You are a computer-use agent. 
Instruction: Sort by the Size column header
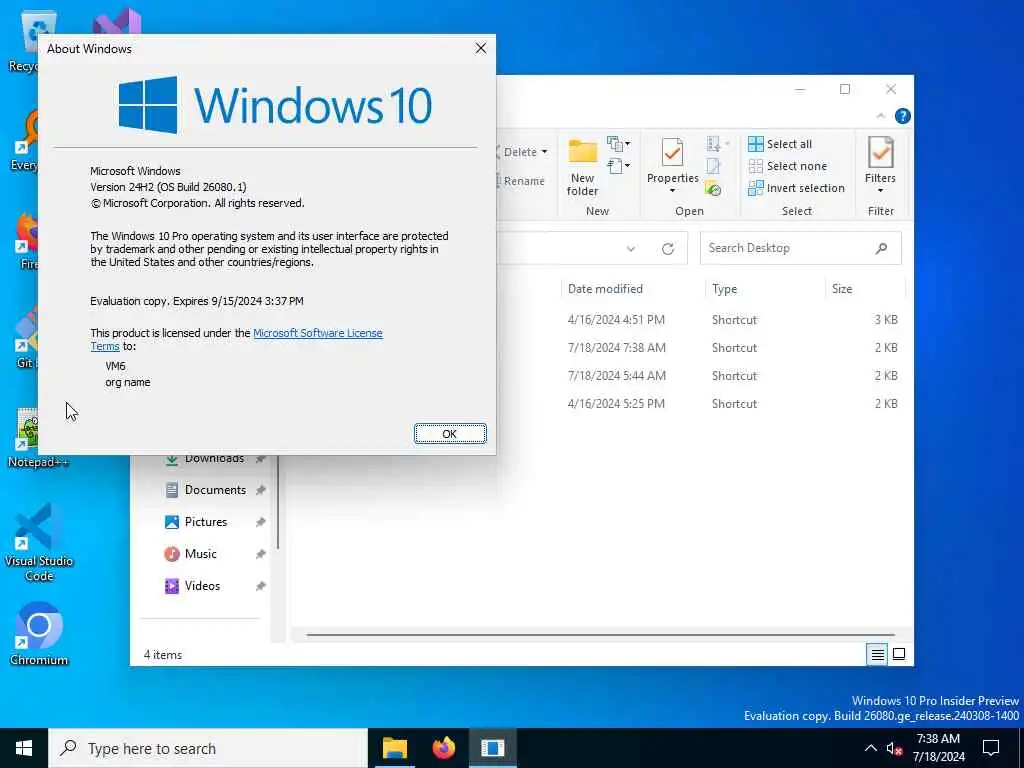865,289
